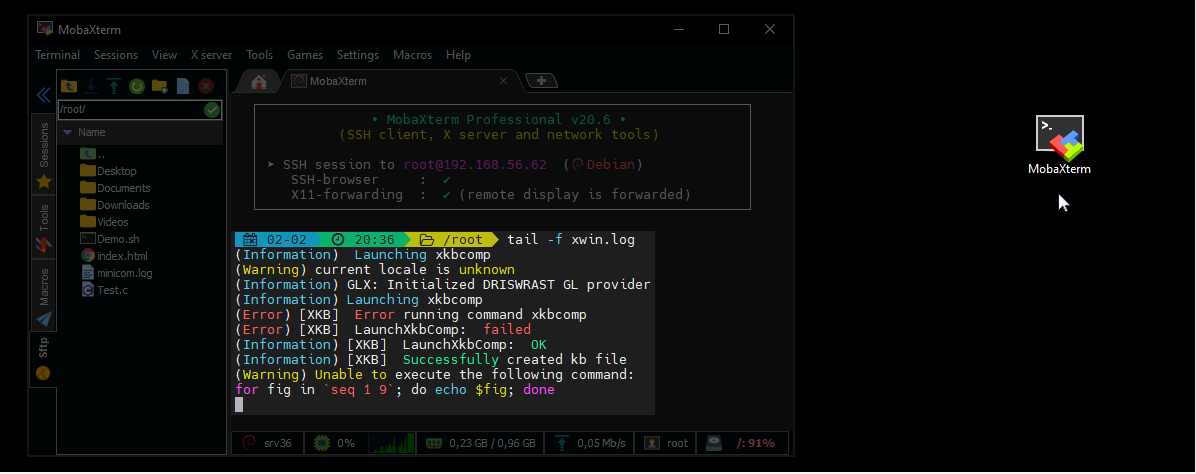Open the Tools menu
Viewport: 1196px width, 474px height.
pyautogui.click(x=259, y=55)
